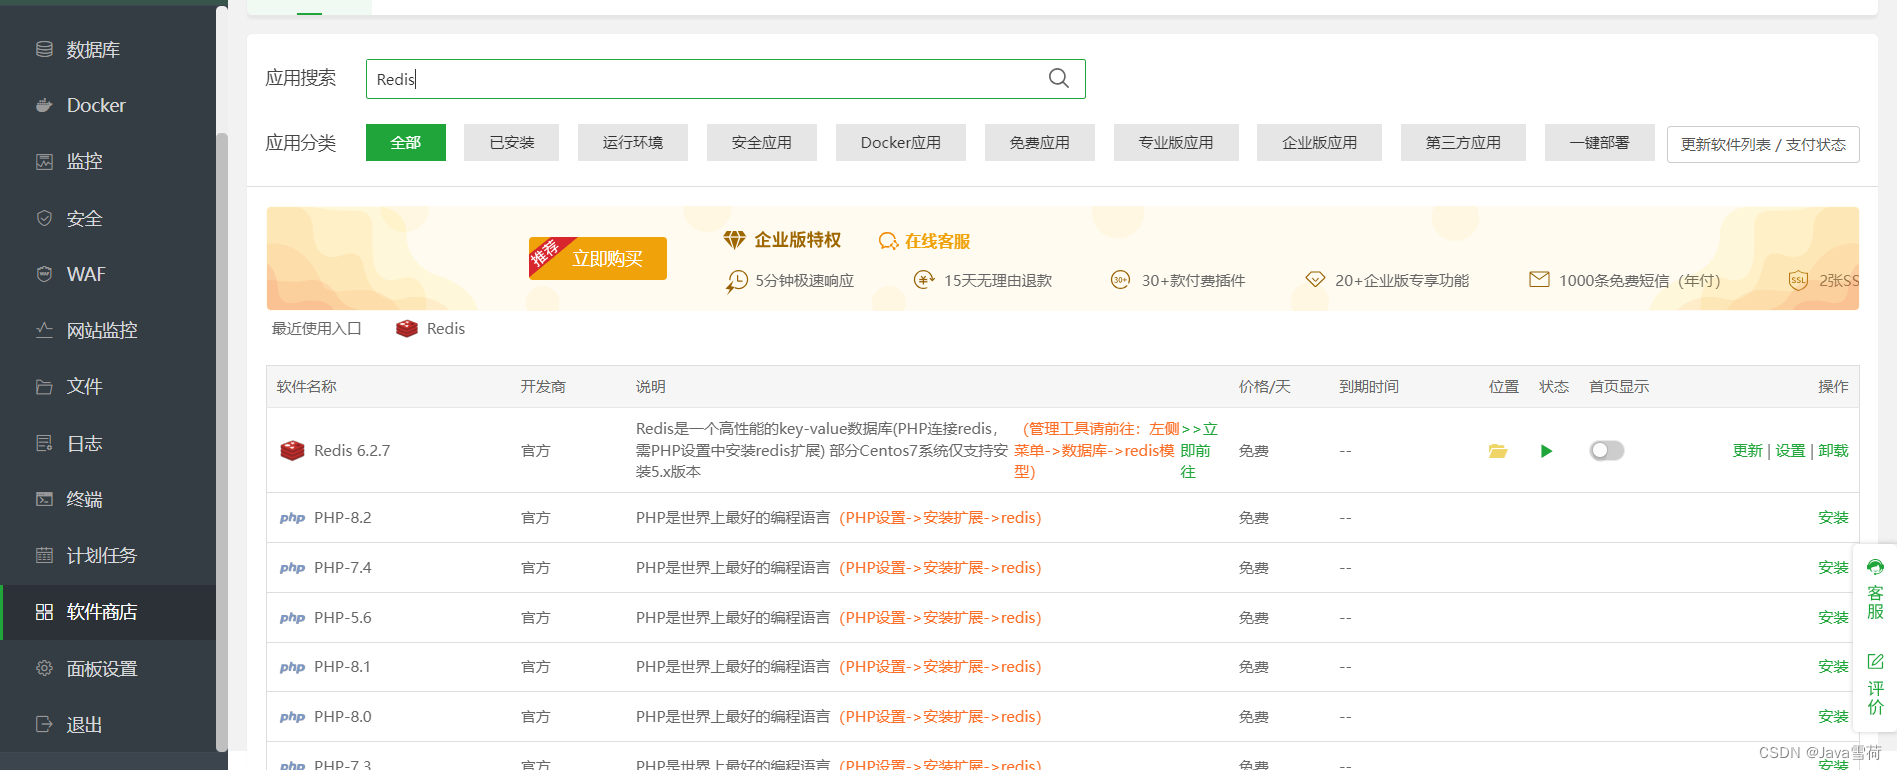This screenshot has height=770, width=1897.
Task: Open the 面板设置 gear sidebar icon
Action: point(44,668)
